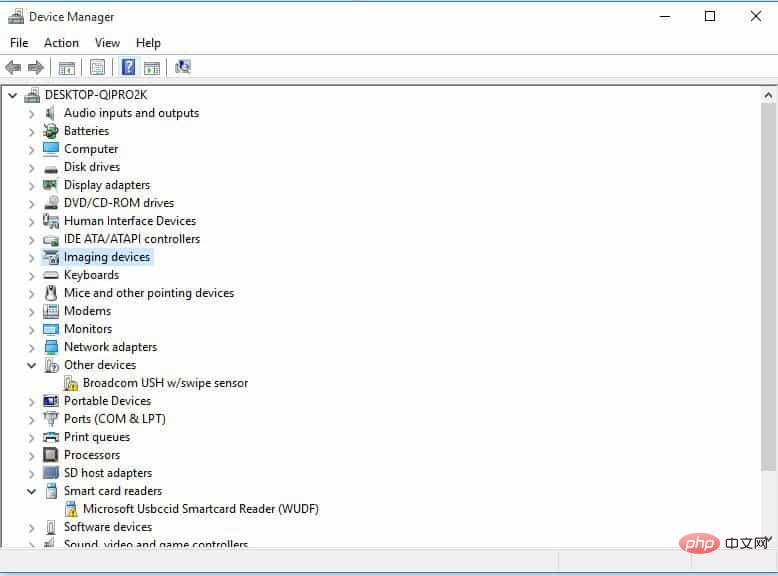Click the Modems category icon

tap(51, 311)
